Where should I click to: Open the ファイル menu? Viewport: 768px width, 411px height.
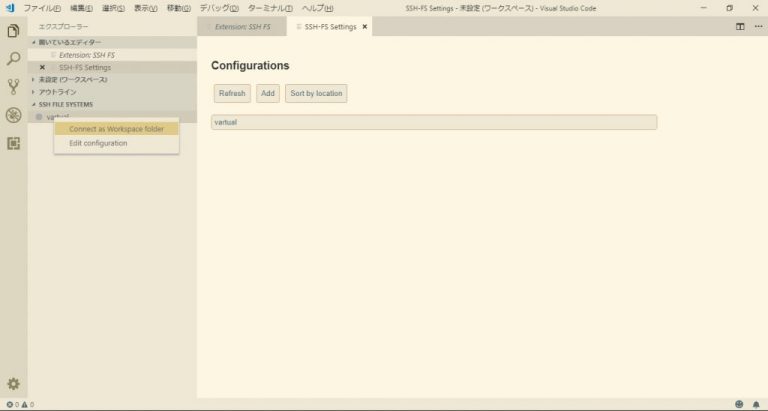42,8
